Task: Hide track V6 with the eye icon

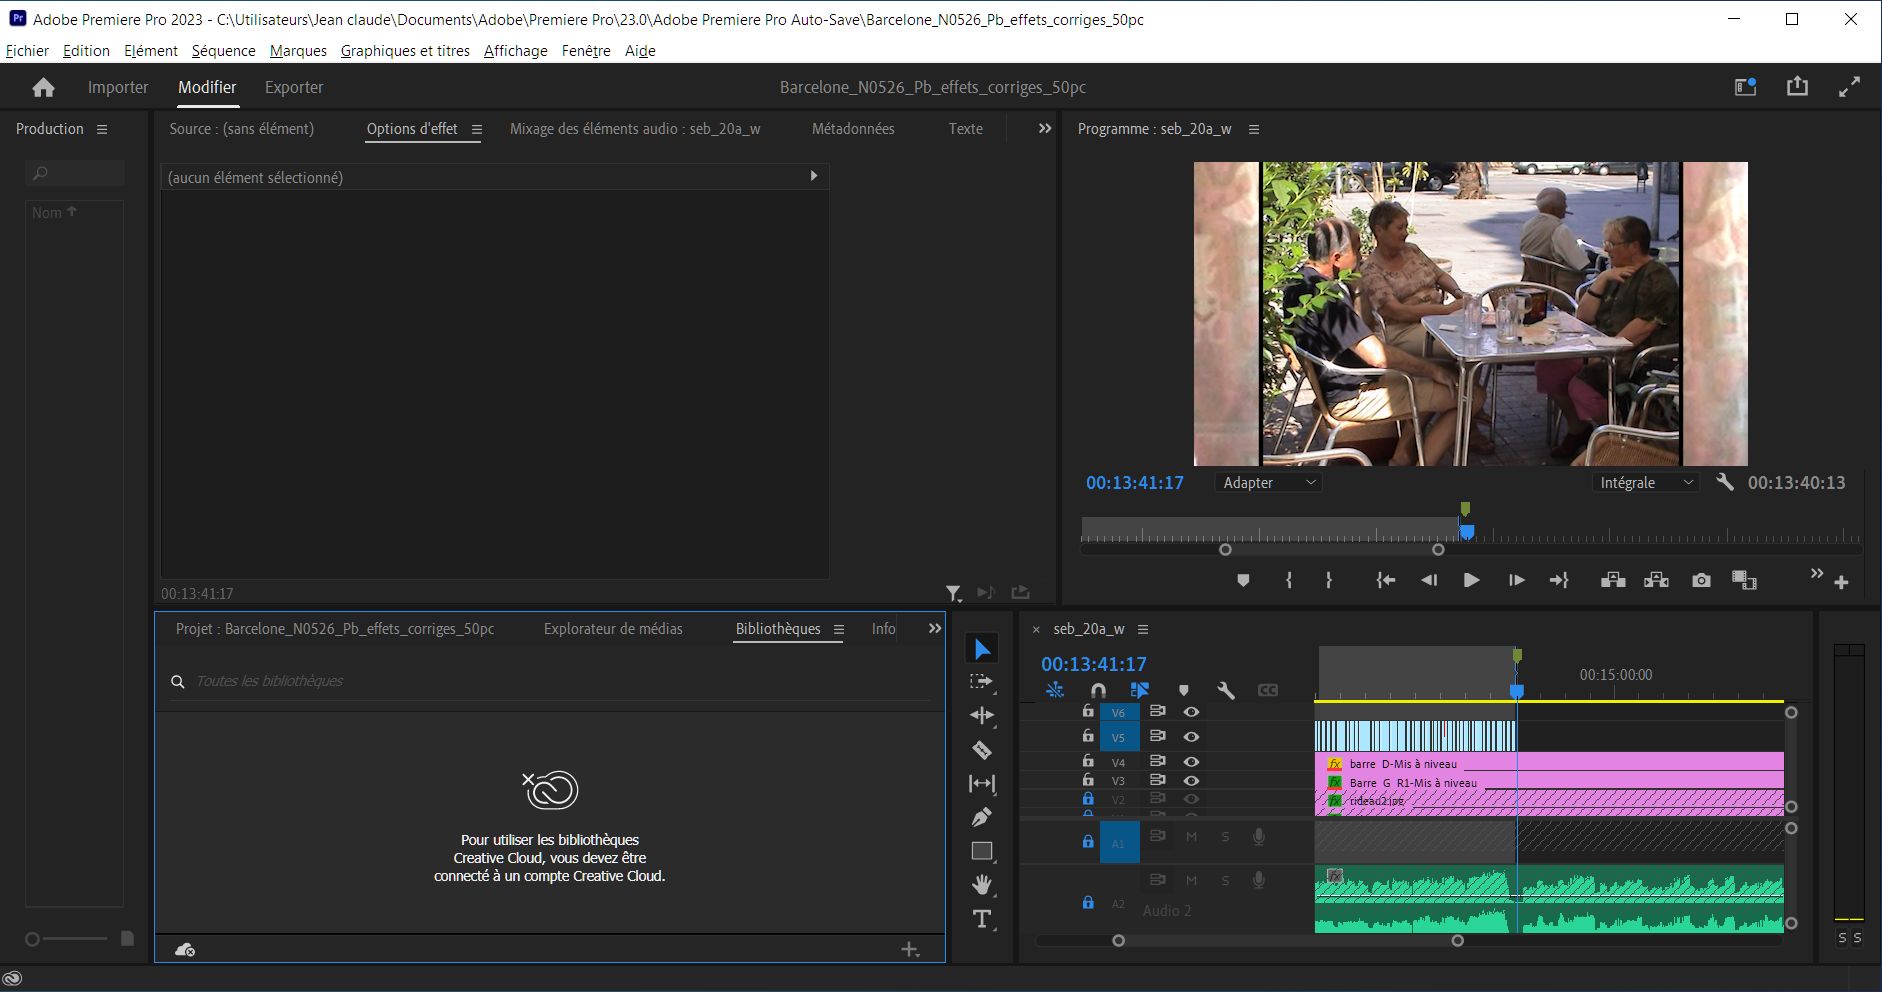Action: click(1191, 712)
